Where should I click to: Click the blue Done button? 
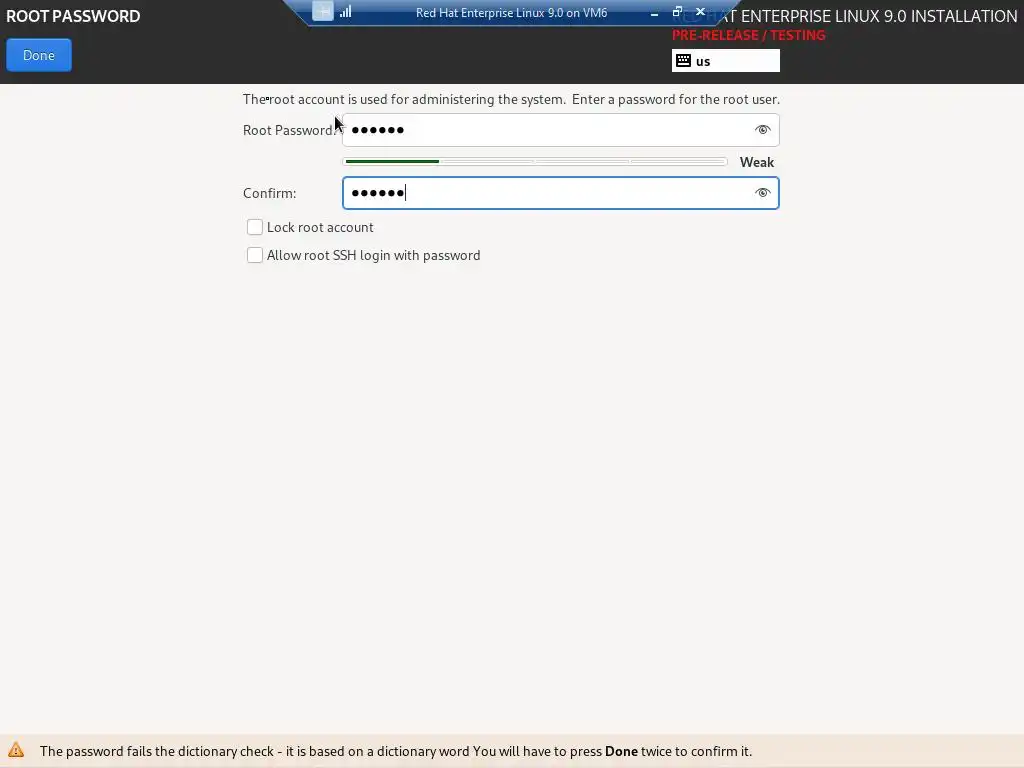coord(39,56)
